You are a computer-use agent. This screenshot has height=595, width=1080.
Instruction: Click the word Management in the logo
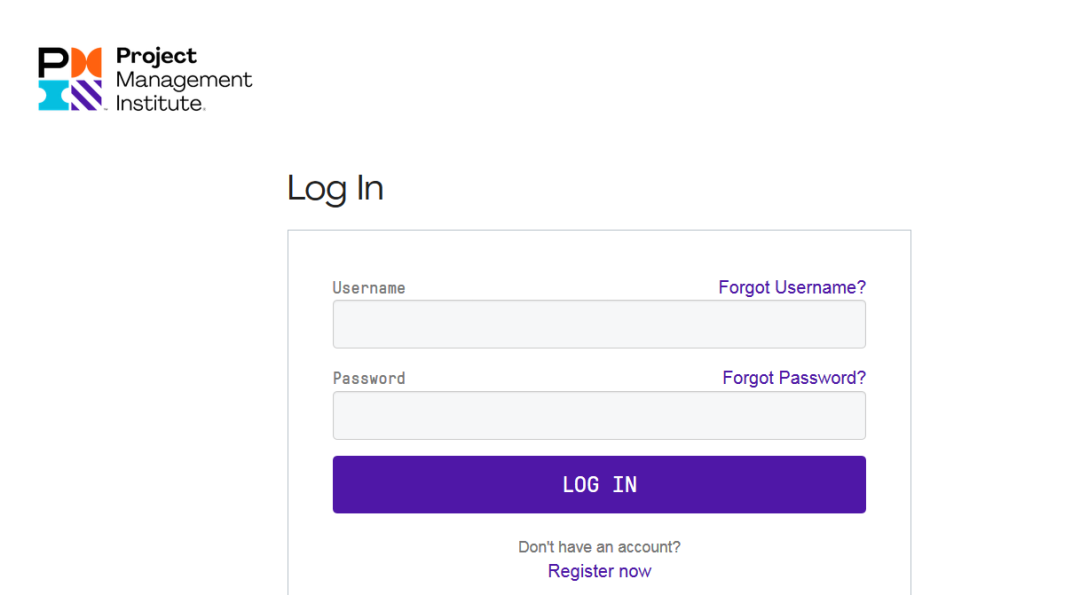pyautogui.click(x=184, y=81)
